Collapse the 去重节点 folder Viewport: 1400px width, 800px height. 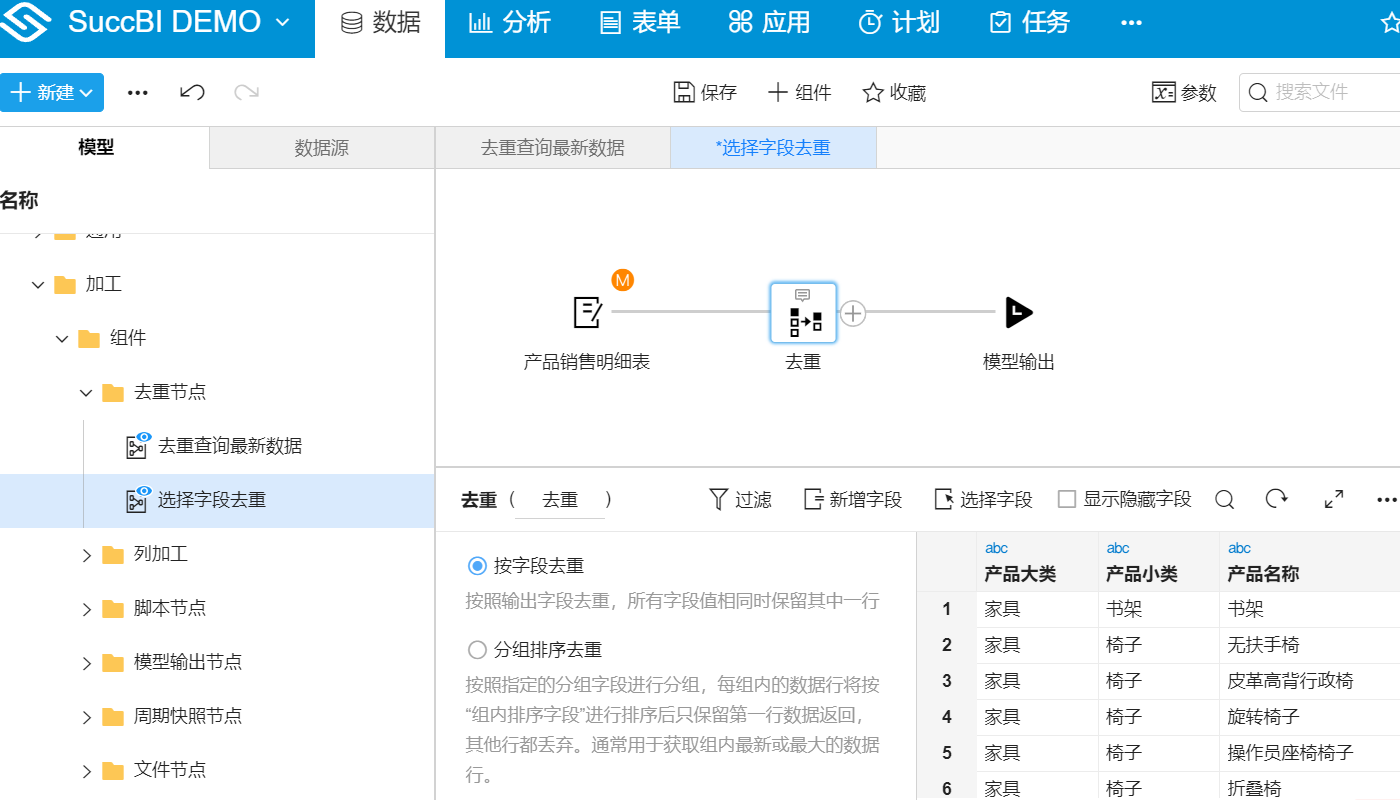click(x=85, y=392)
